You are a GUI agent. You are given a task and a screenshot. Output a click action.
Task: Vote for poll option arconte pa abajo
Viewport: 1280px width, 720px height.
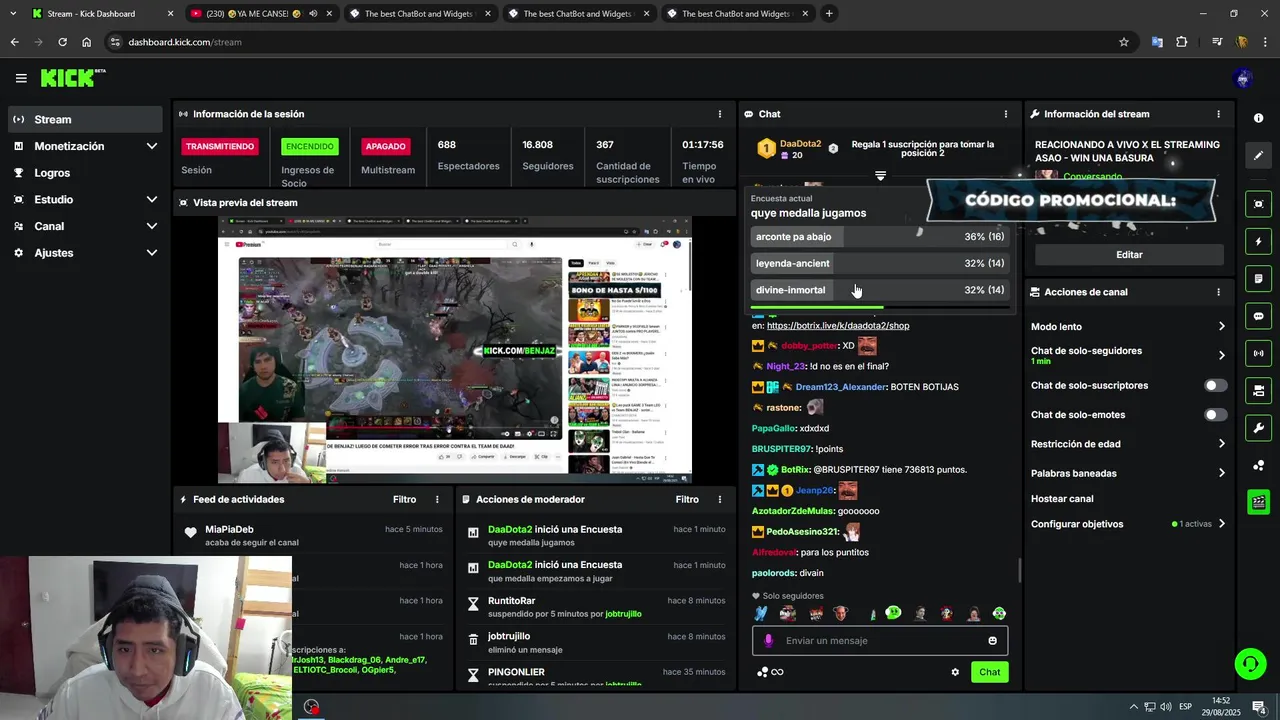(880, 237)
